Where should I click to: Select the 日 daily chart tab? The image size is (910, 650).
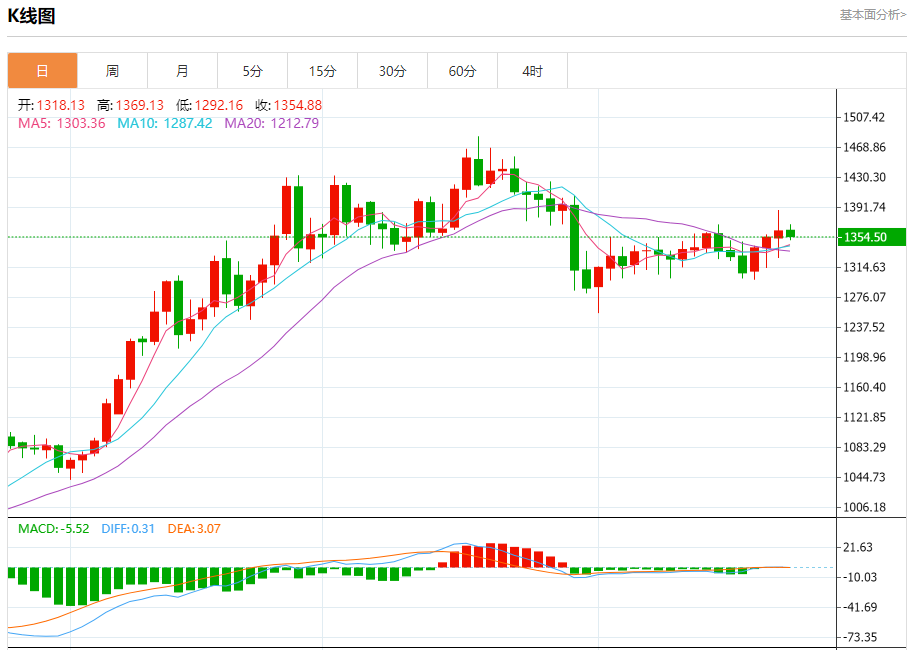42,71
